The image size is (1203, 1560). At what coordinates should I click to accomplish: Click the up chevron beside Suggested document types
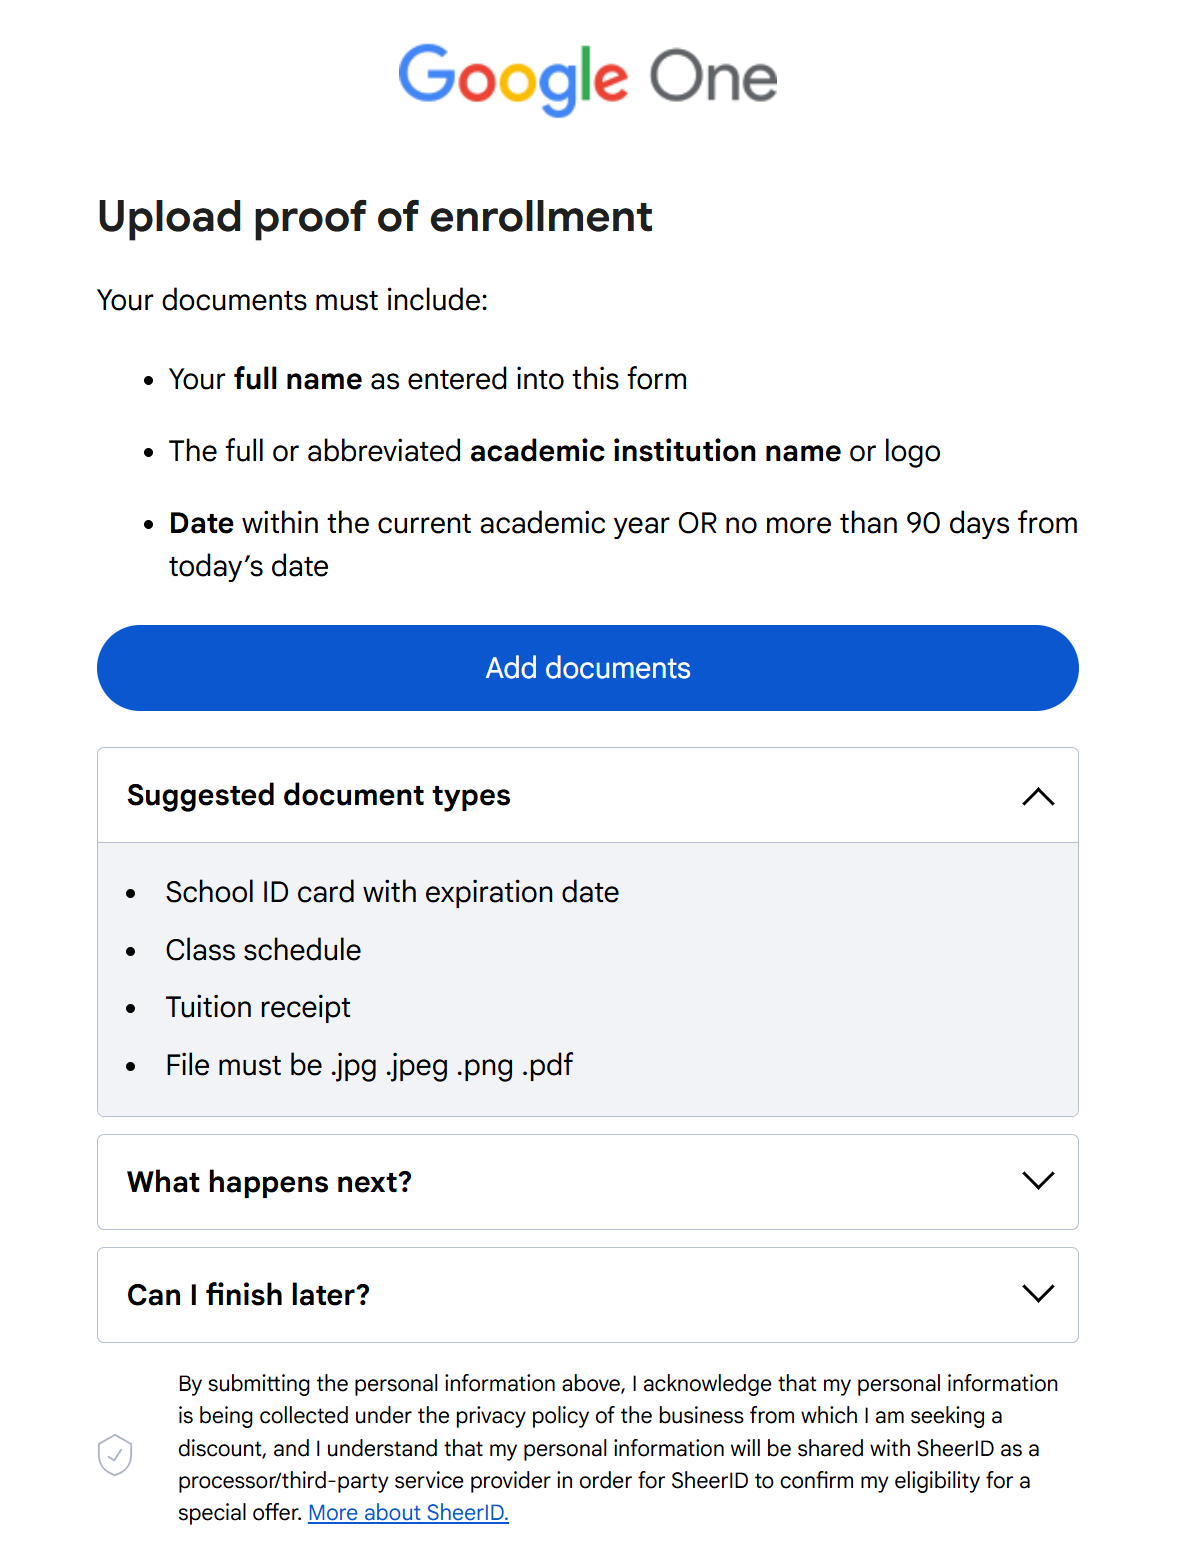tap(1038, 796)
